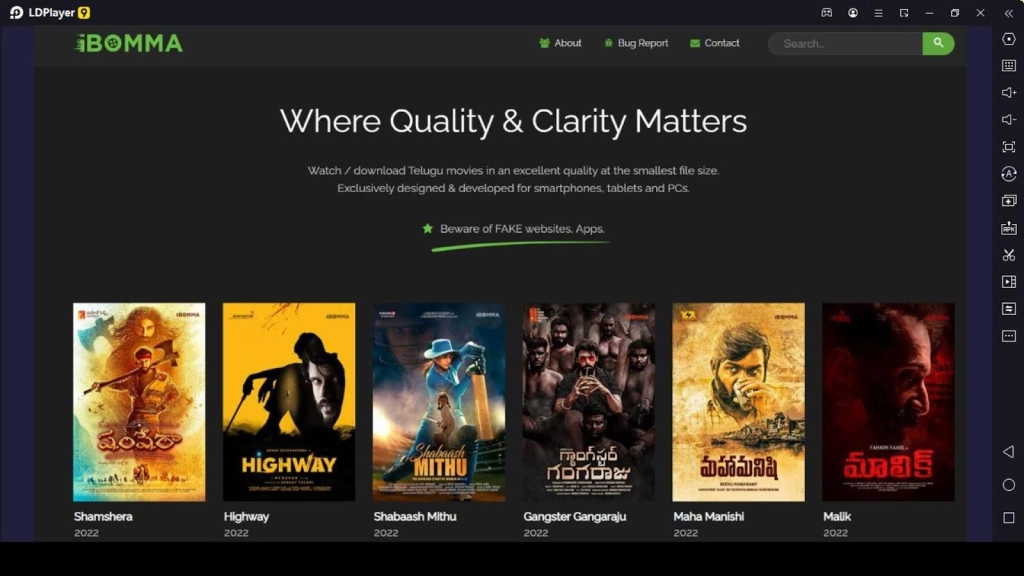Click the LDPlayer logo in title bar
This screenshot has height=576, width=1024.
click(x=50, y=12)
